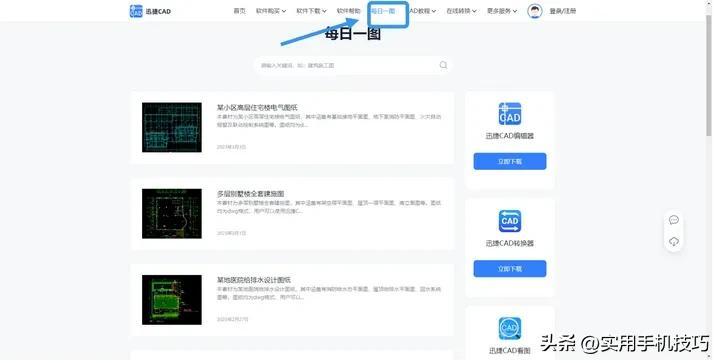This screenshot has height=363, width=720.
Task: Open the 登录/注册 link
Action: pyautogui.click(x=562, y=11)
